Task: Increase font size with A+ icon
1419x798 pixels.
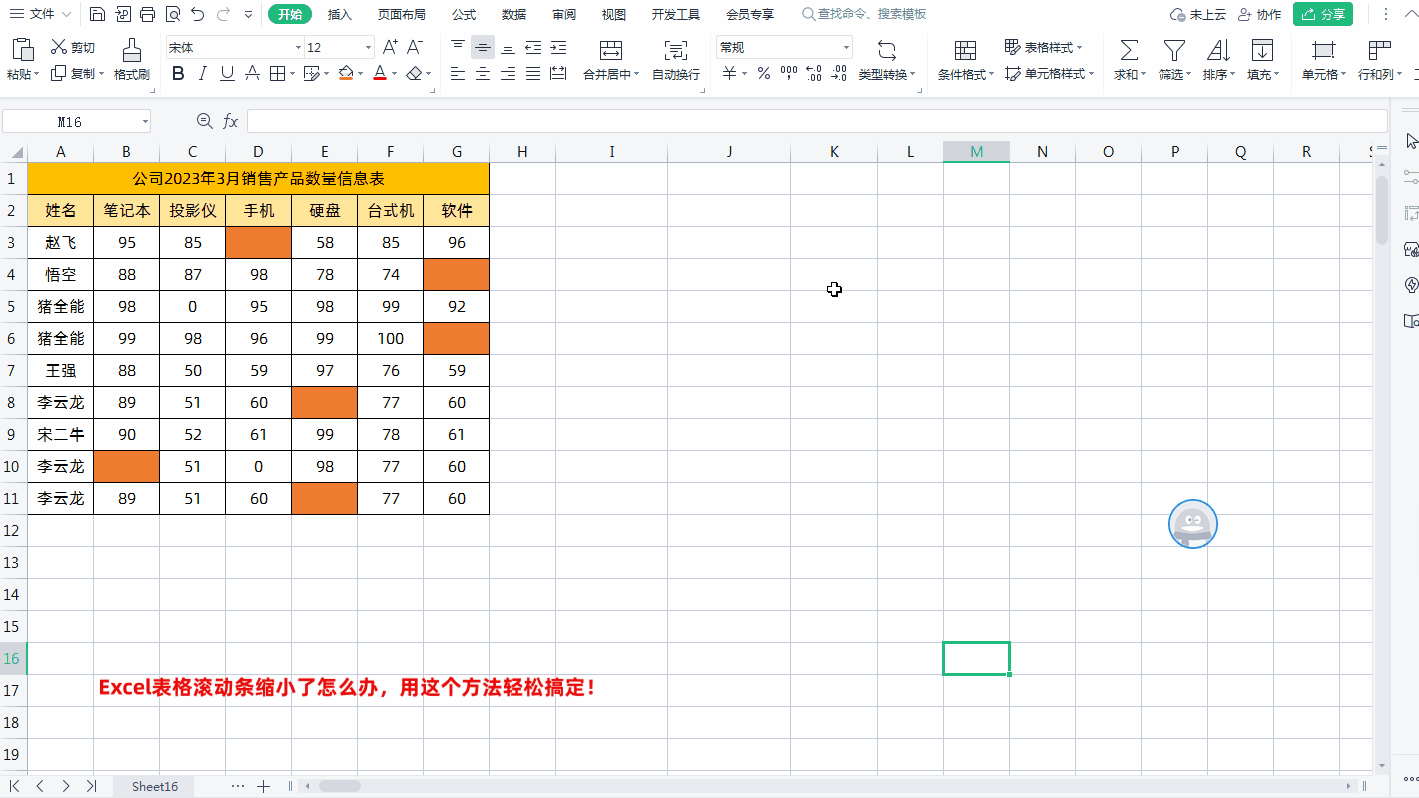Action: point(391,47)
